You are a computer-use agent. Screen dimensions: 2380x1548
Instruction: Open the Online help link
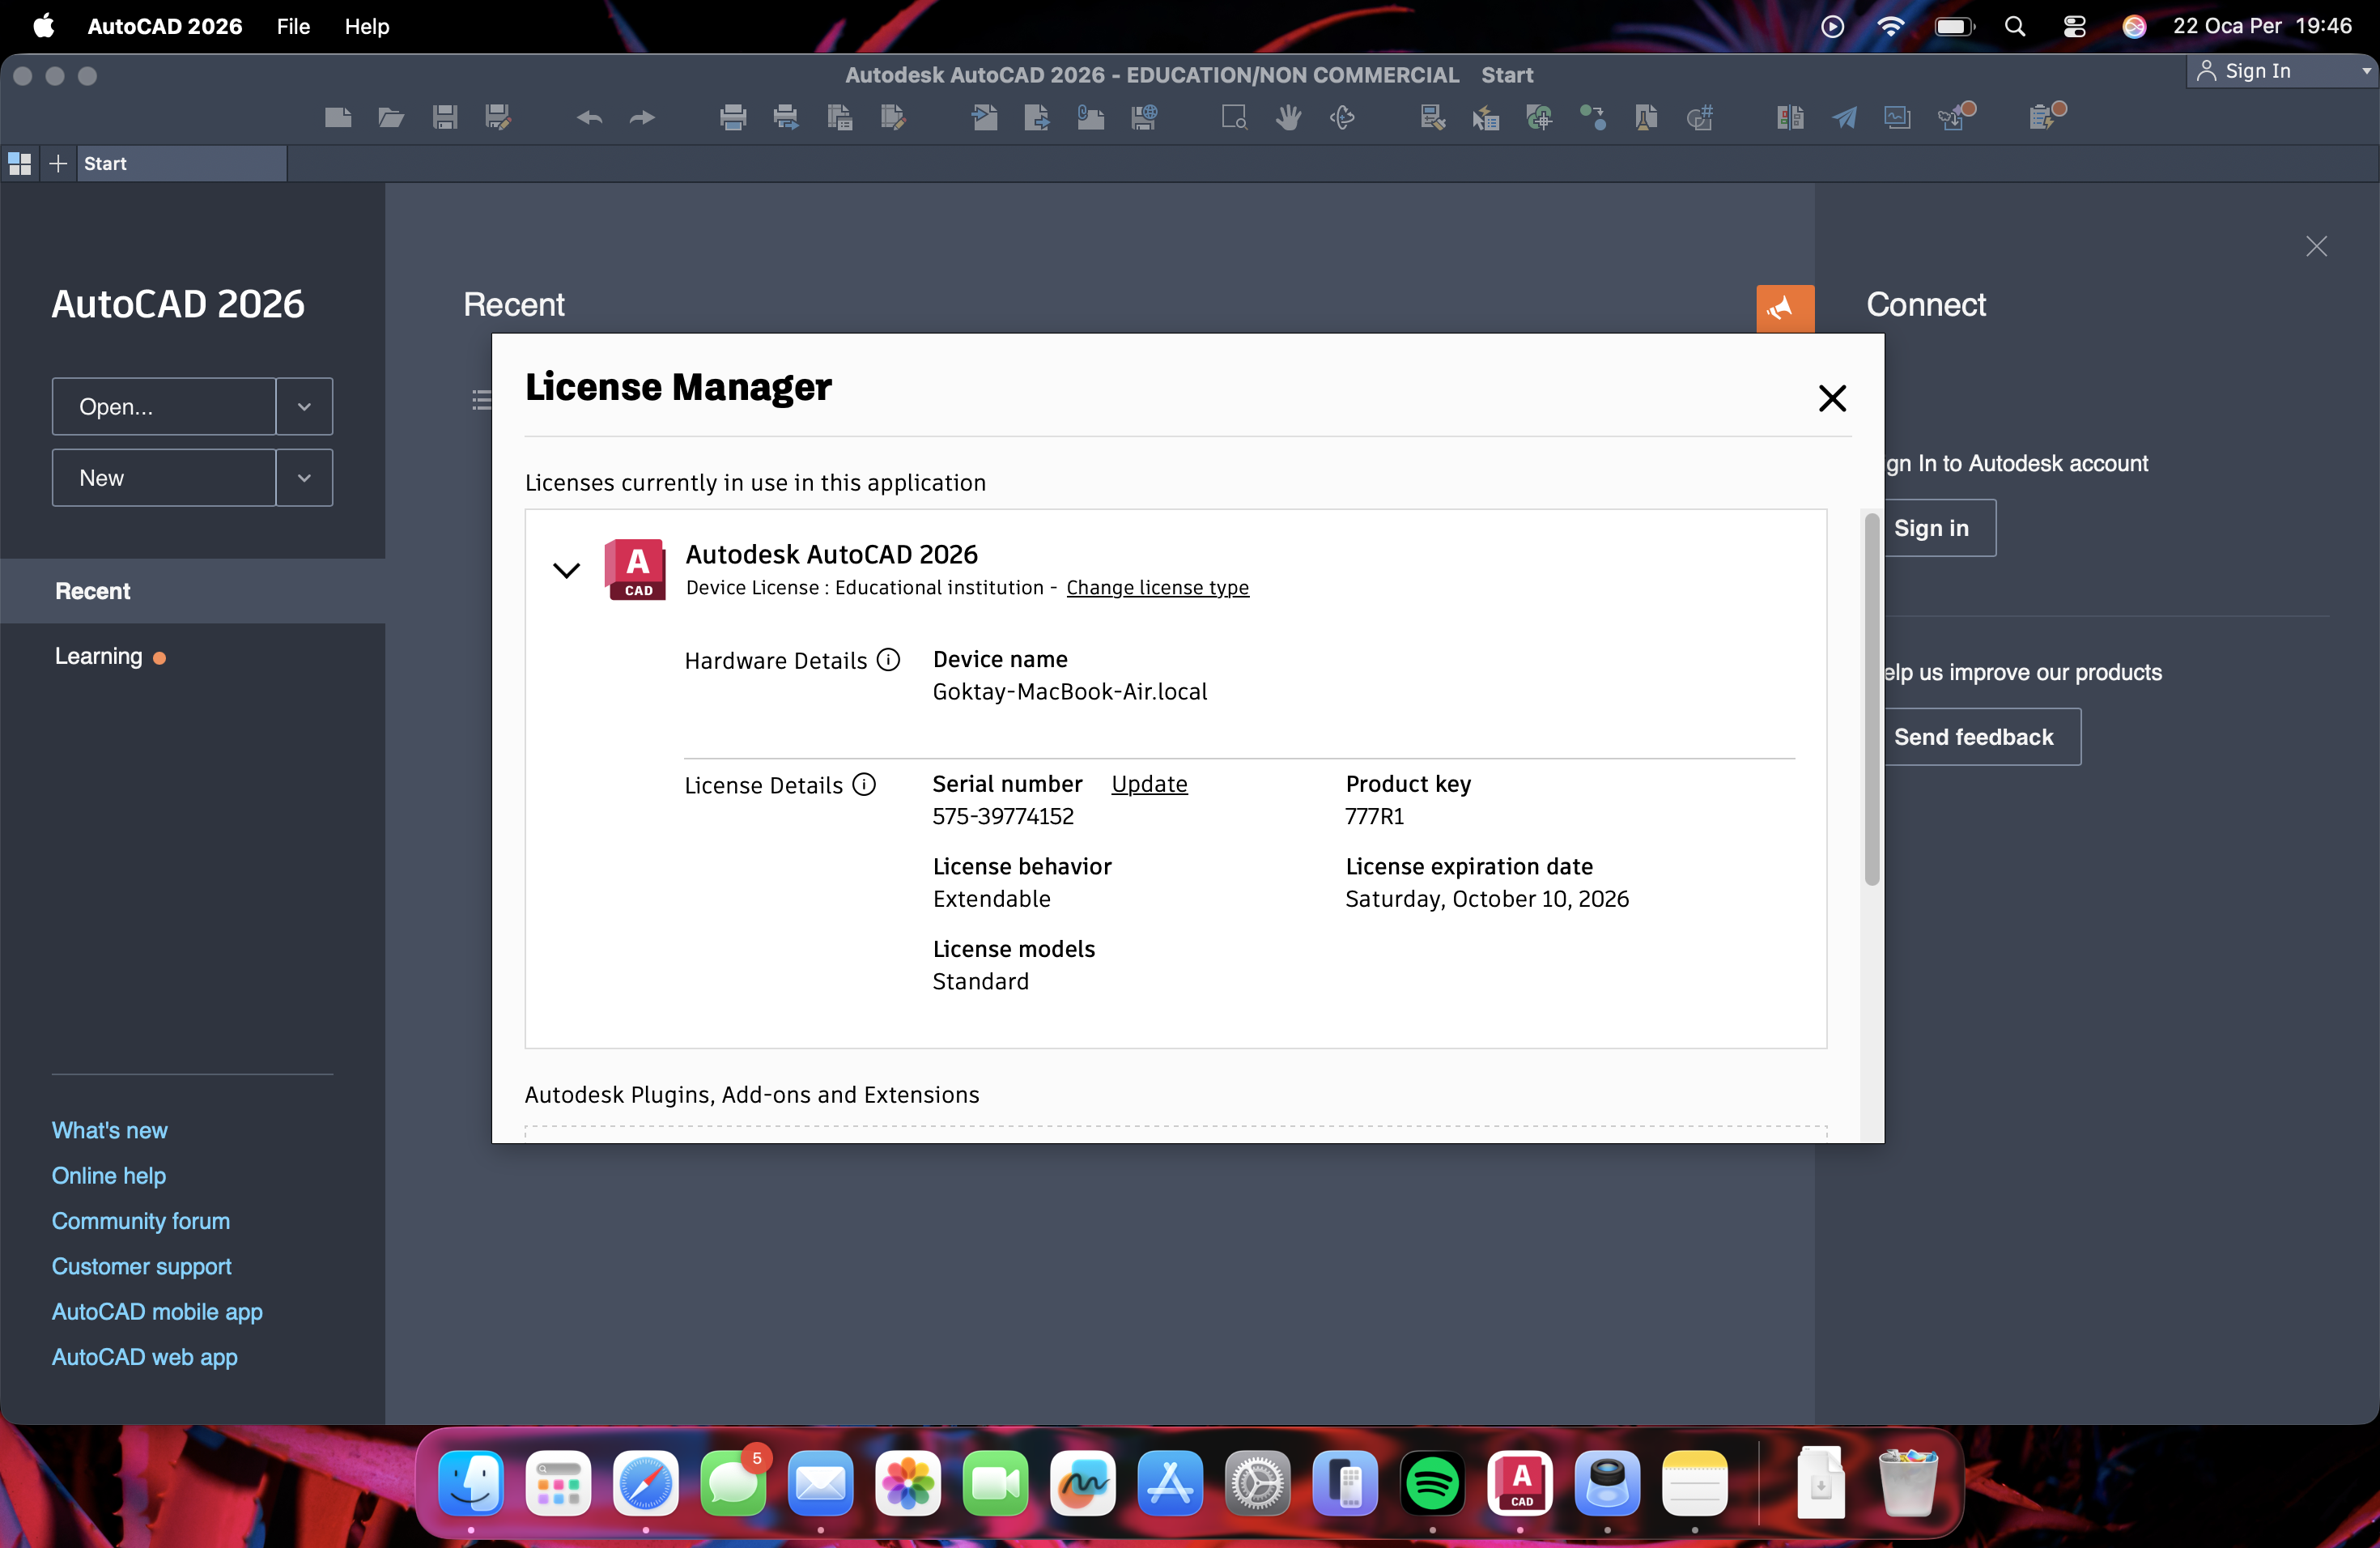coord(109,1176)
